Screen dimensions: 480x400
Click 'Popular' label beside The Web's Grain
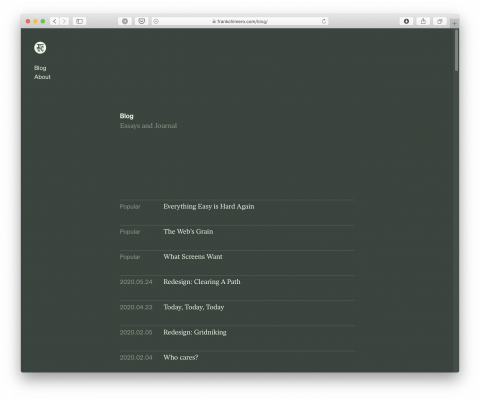(x=130, y=232)
